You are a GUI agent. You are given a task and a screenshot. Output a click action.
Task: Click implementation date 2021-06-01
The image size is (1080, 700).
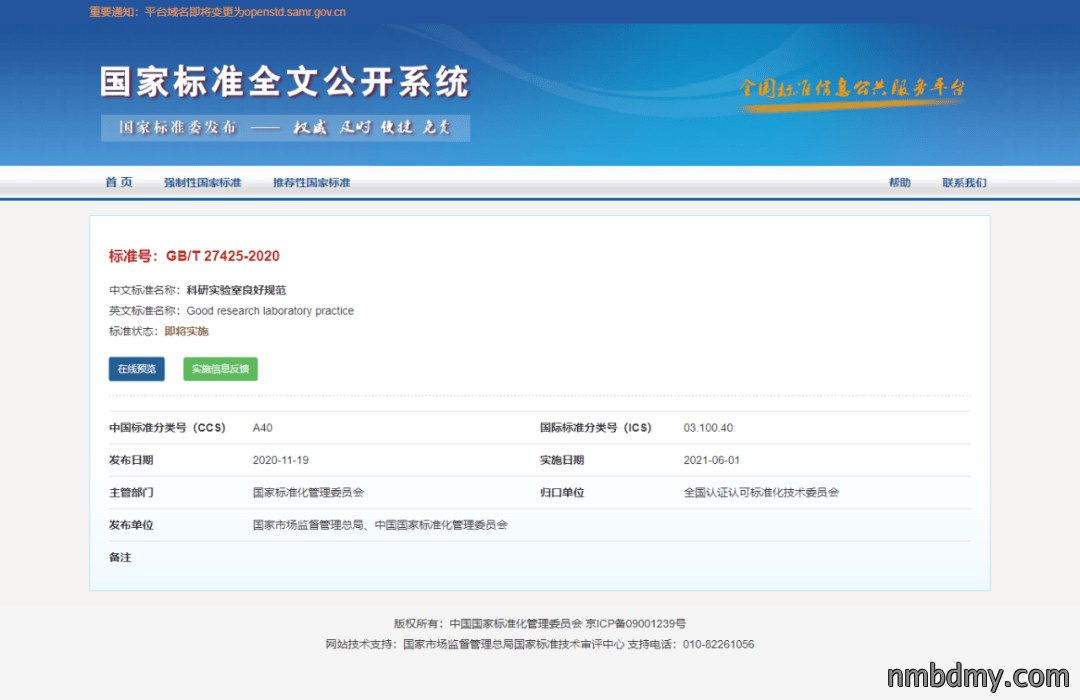712,460
